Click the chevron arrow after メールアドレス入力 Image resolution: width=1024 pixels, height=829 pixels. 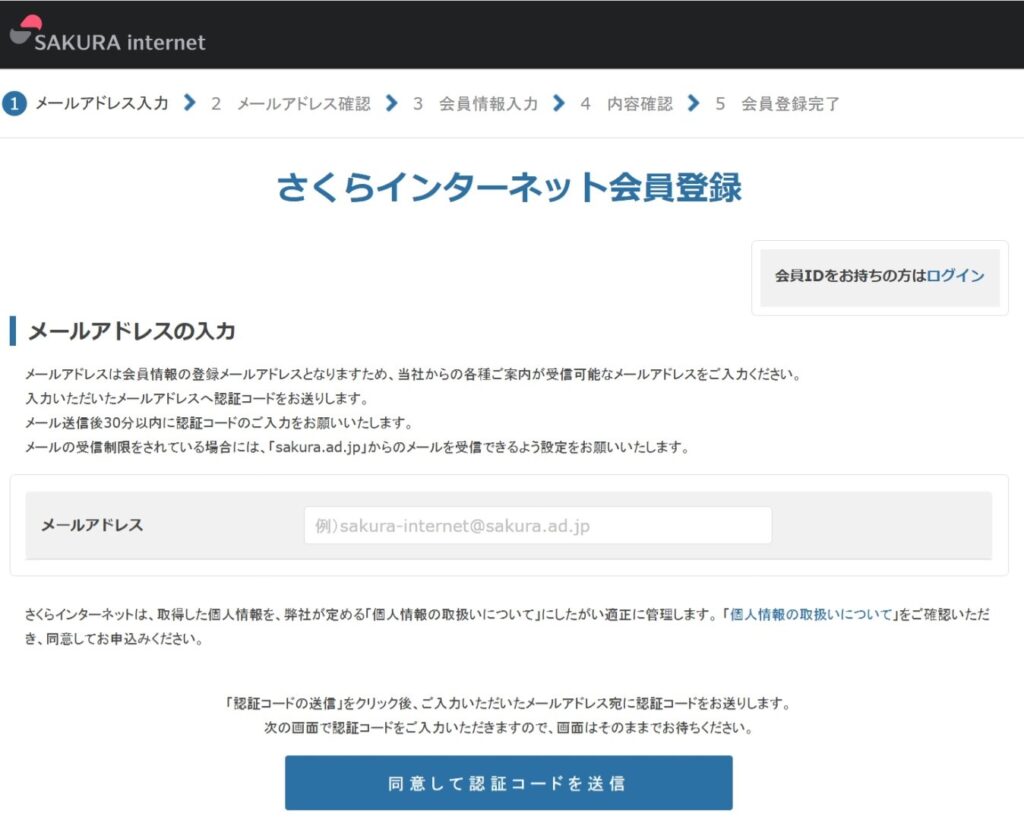tap(190, 104)
